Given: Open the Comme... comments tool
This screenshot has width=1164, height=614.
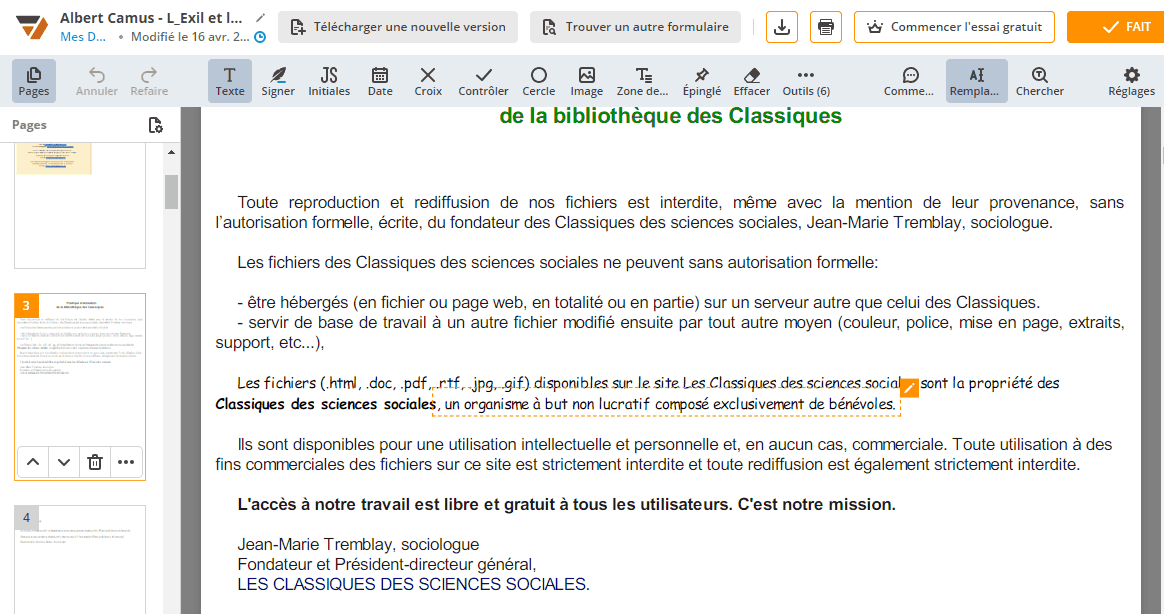Looking at the screenshot, I should tap(909, 81).
